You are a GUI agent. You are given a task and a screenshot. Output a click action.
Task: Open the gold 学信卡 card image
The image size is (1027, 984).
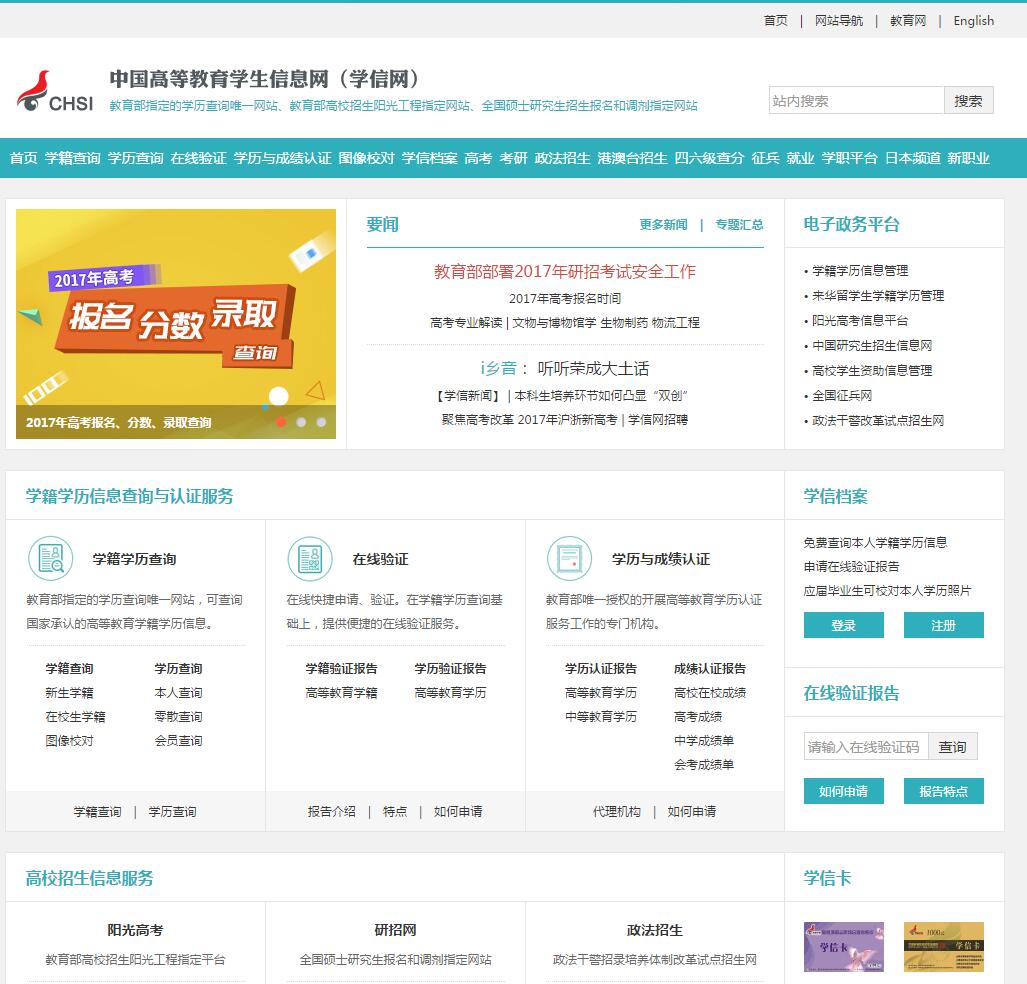[943, 947]
